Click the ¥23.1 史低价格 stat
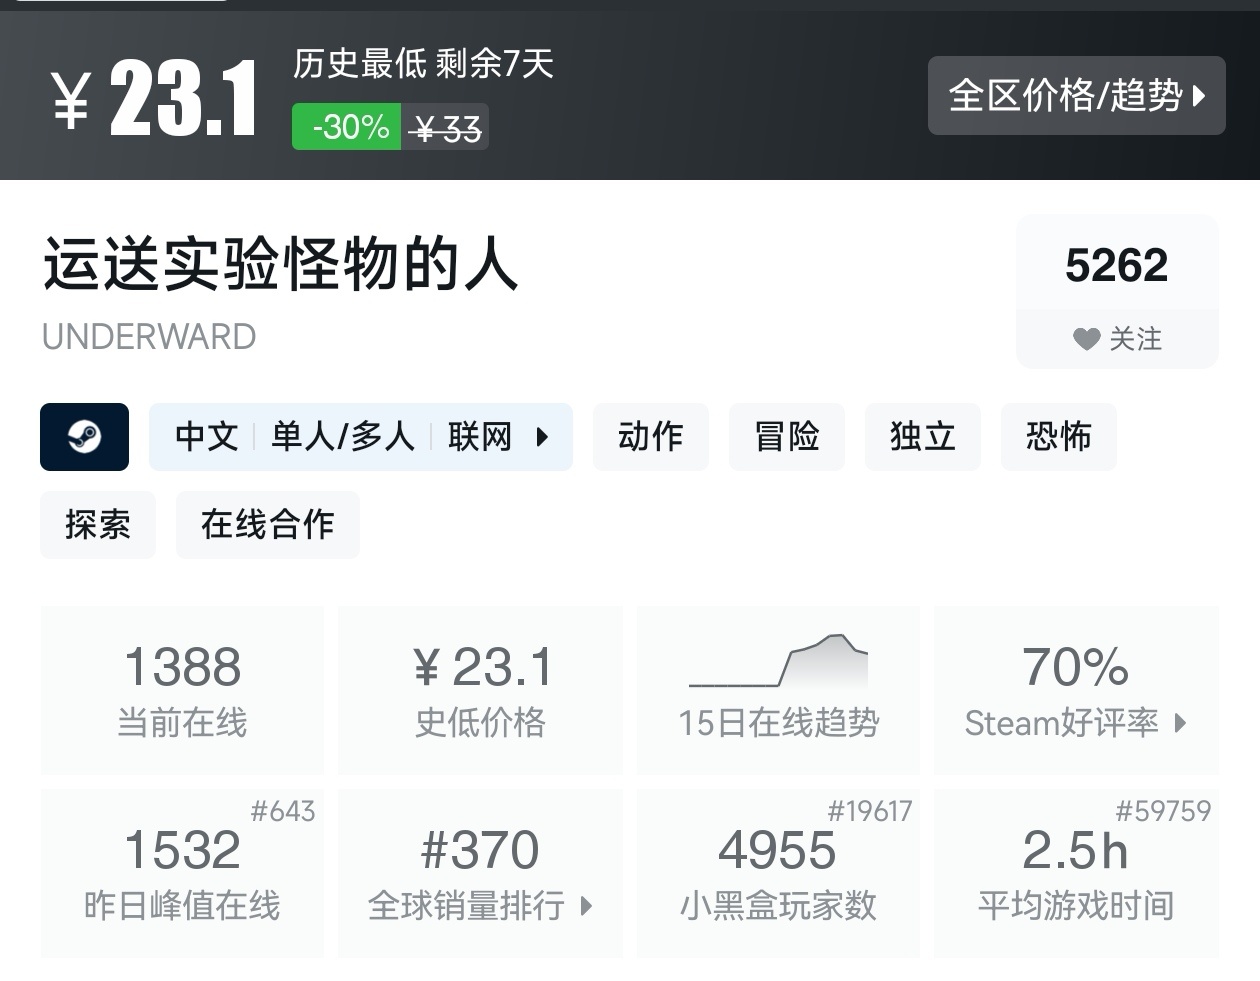The height and width of the screenshot is (981, 1260). [481, 690]
